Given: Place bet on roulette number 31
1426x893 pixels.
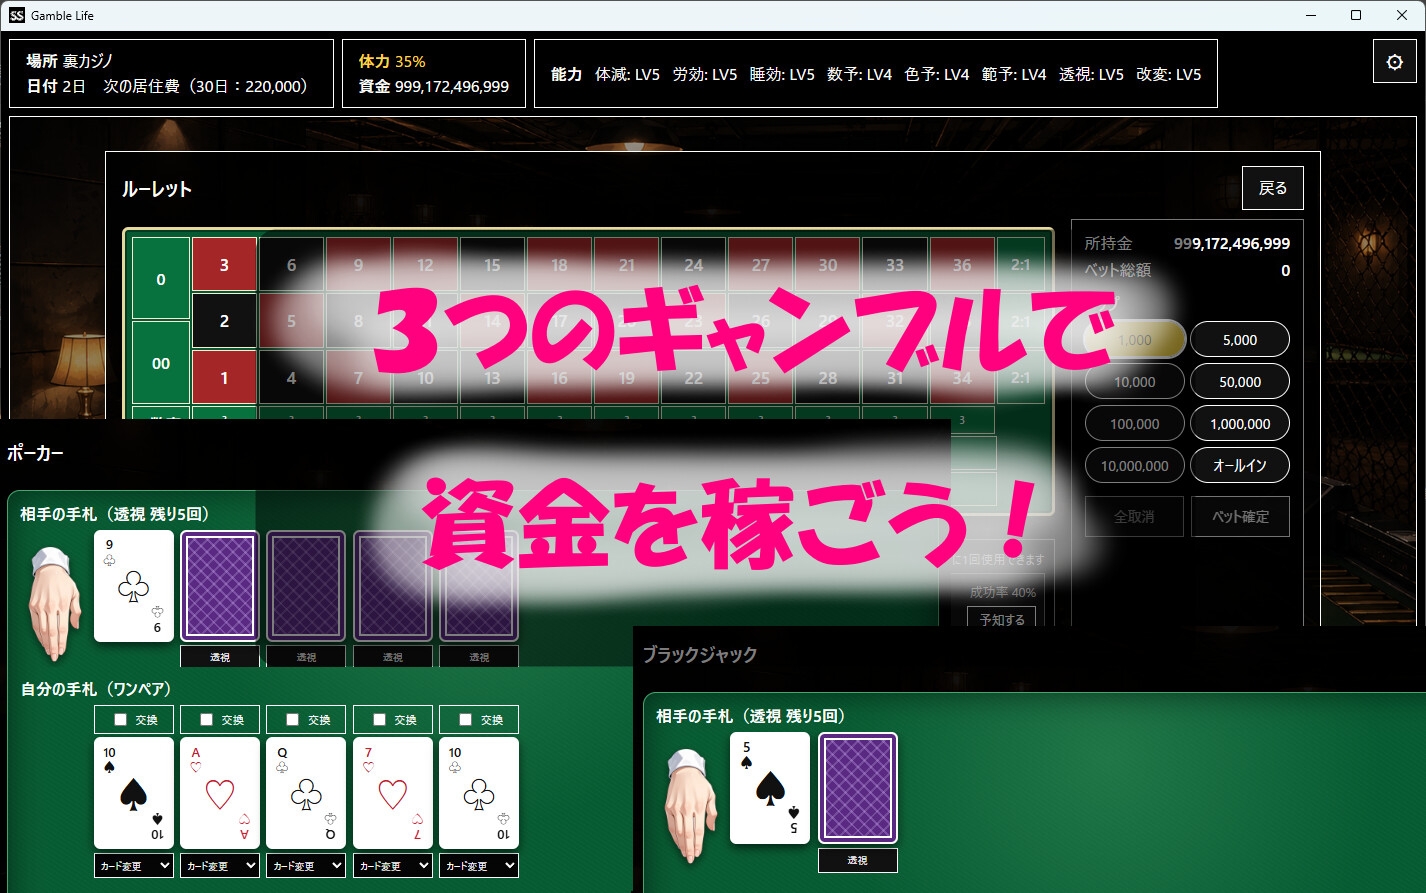Looking at the screenshot, I should (x=895, y=378).
